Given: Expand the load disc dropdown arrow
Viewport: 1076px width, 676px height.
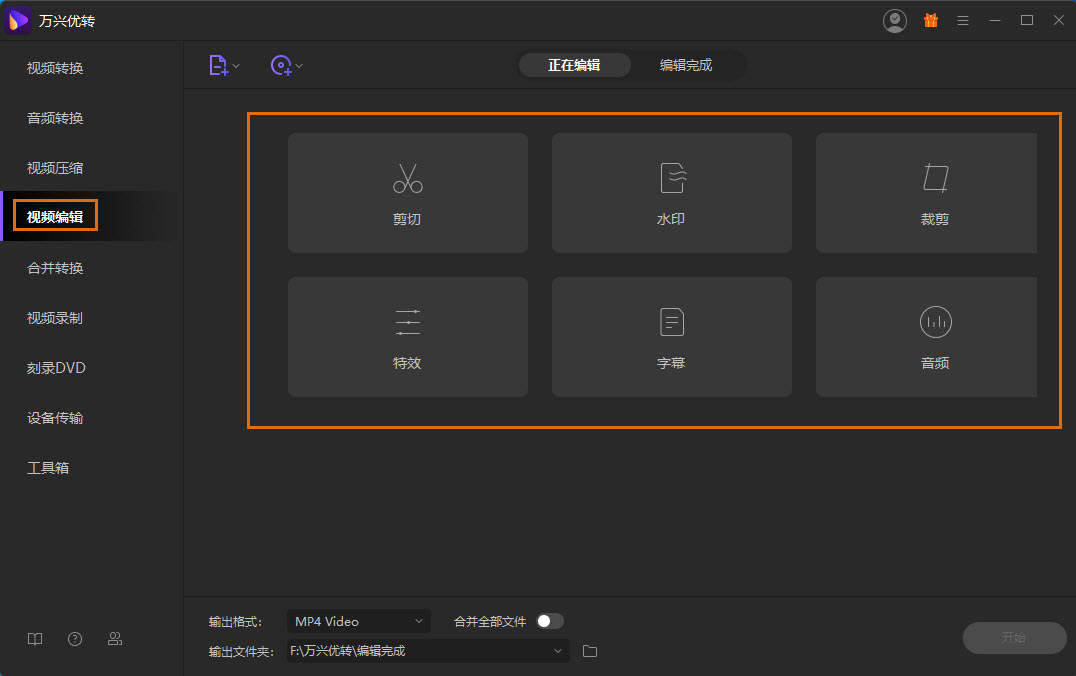Looking at the screenshot, I should [x=299, y=67].
